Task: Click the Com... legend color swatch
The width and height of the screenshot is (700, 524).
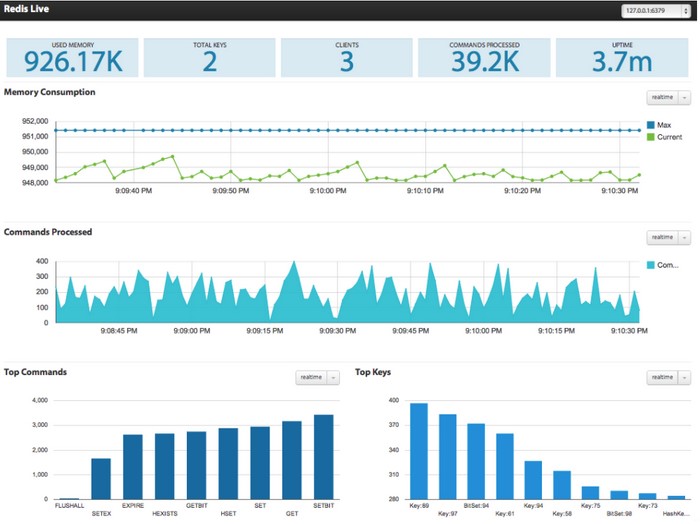Action: (651, 265)
